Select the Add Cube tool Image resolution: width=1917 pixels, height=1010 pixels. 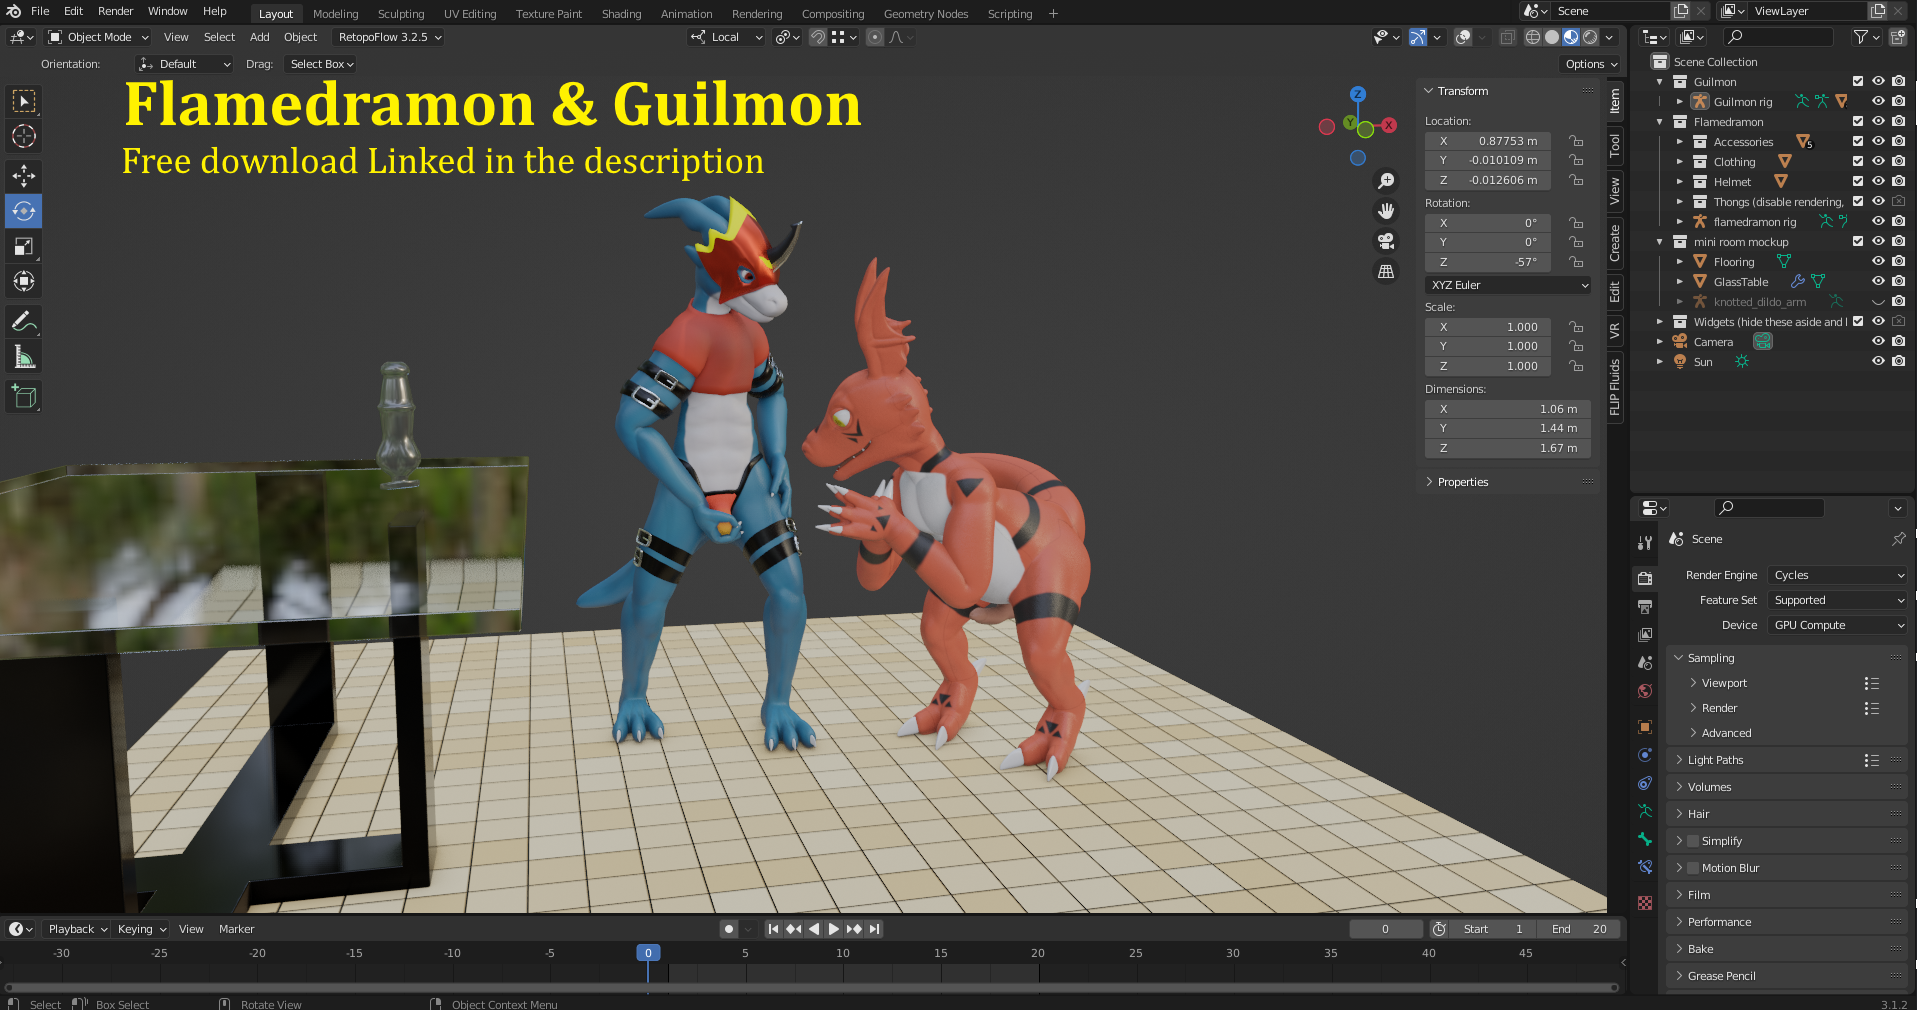tap(24, 397)
